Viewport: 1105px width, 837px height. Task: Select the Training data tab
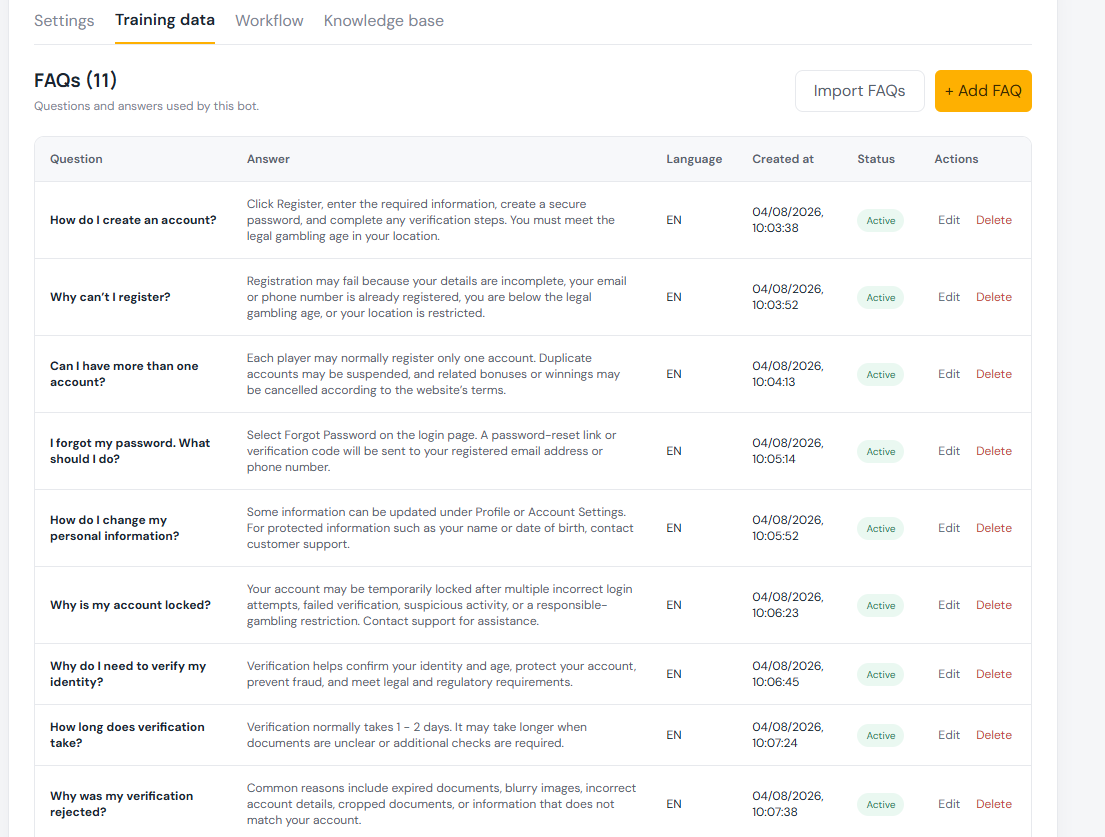[165, 20]
